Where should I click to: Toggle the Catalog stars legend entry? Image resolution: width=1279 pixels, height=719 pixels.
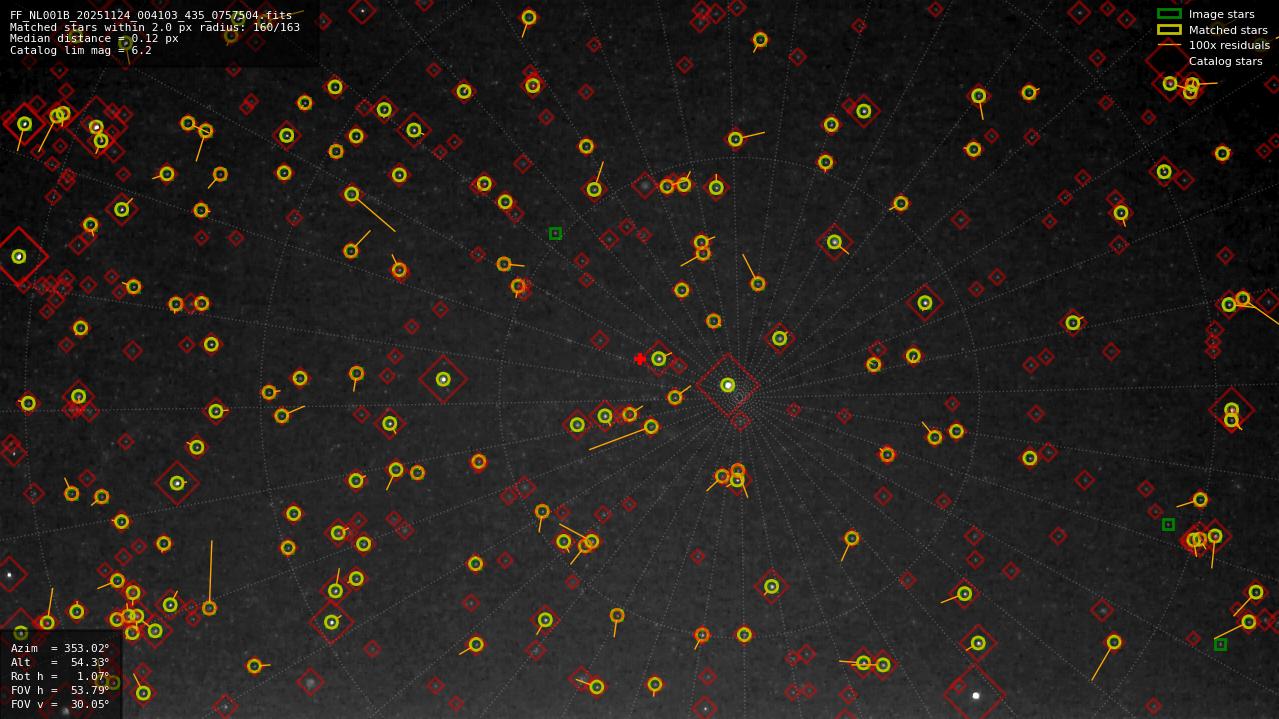click(1224, 61)
